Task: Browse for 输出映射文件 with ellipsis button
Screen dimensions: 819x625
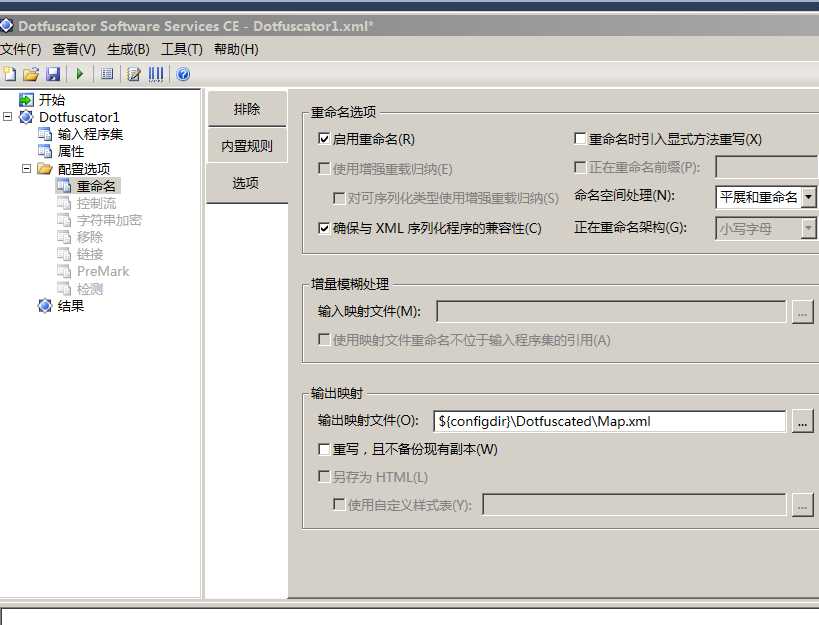Action: (x=803, y=421)
